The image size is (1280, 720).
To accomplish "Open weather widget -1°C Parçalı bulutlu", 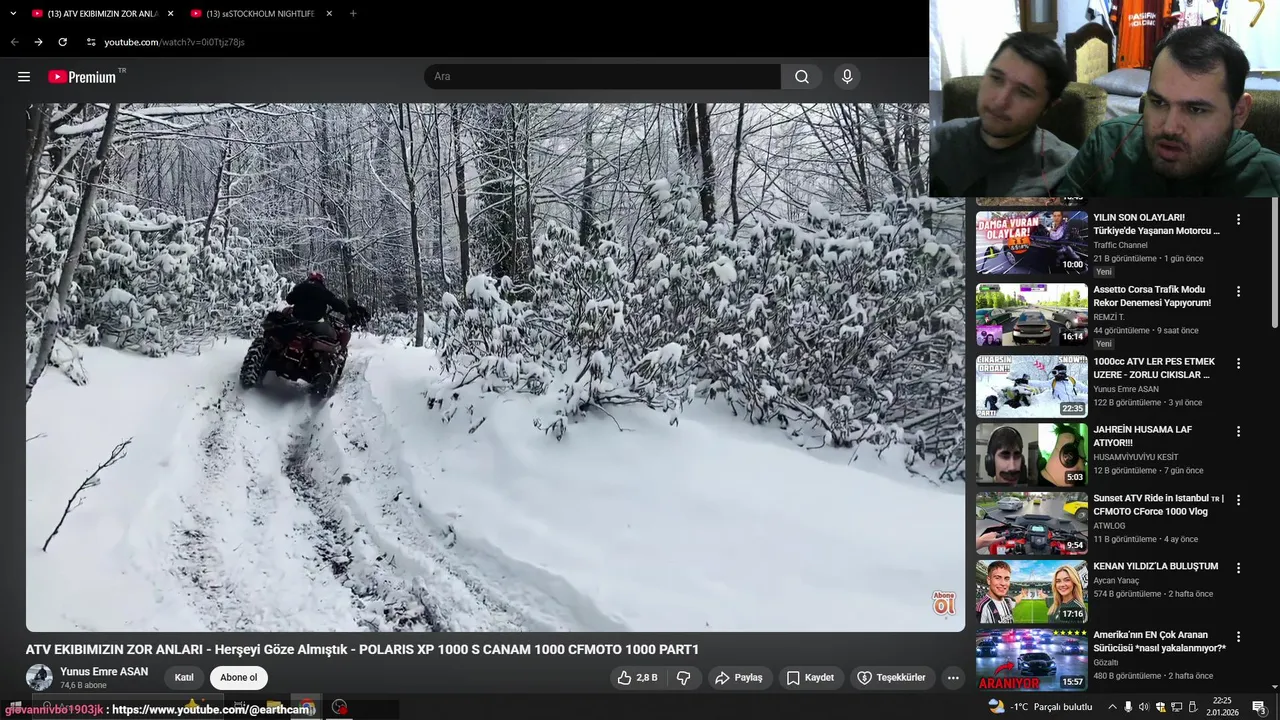I will [x=1040, y=707].
